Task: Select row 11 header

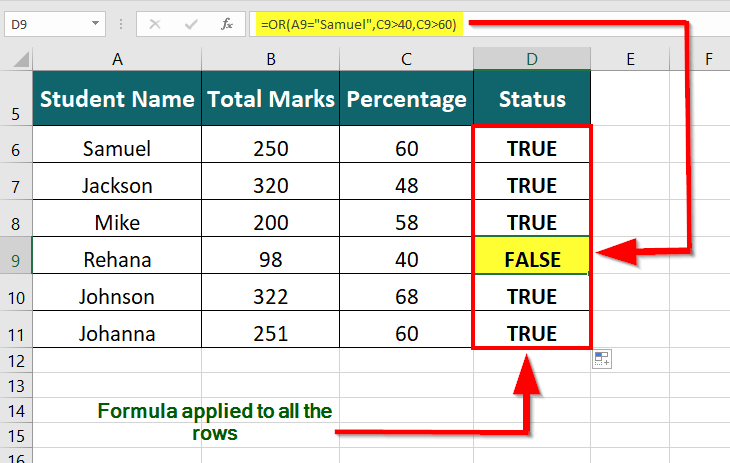Action: click(x=16, y=329)
